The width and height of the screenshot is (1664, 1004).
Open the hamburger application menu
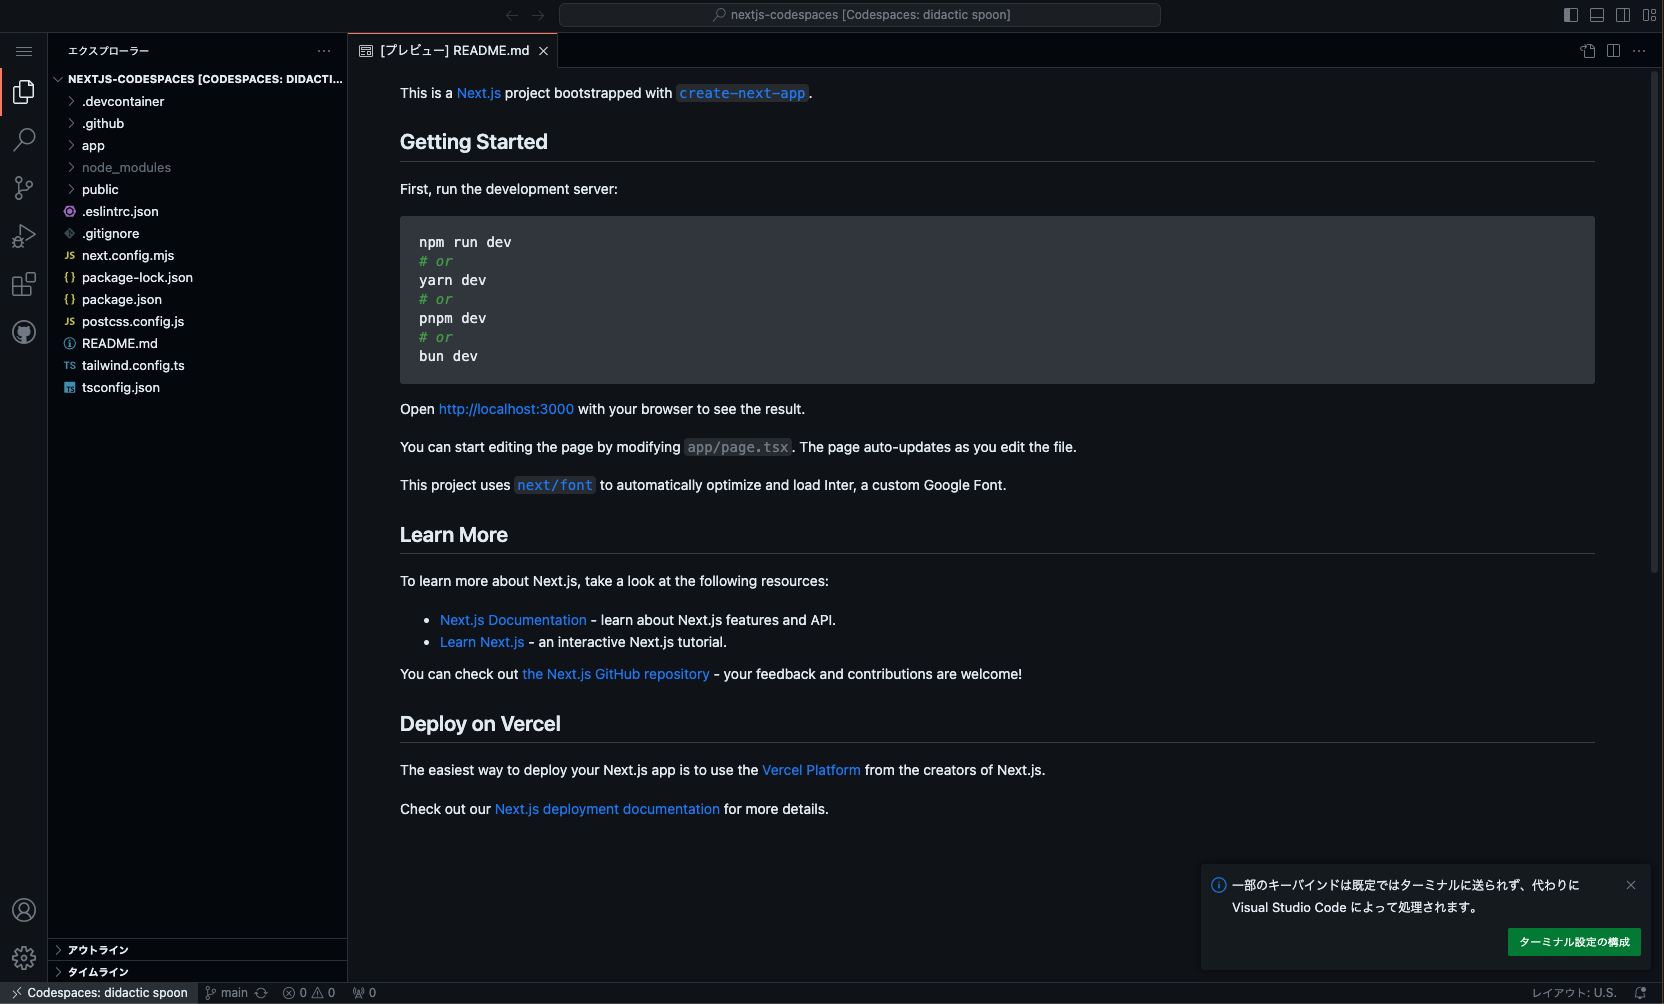coord(24,51)
